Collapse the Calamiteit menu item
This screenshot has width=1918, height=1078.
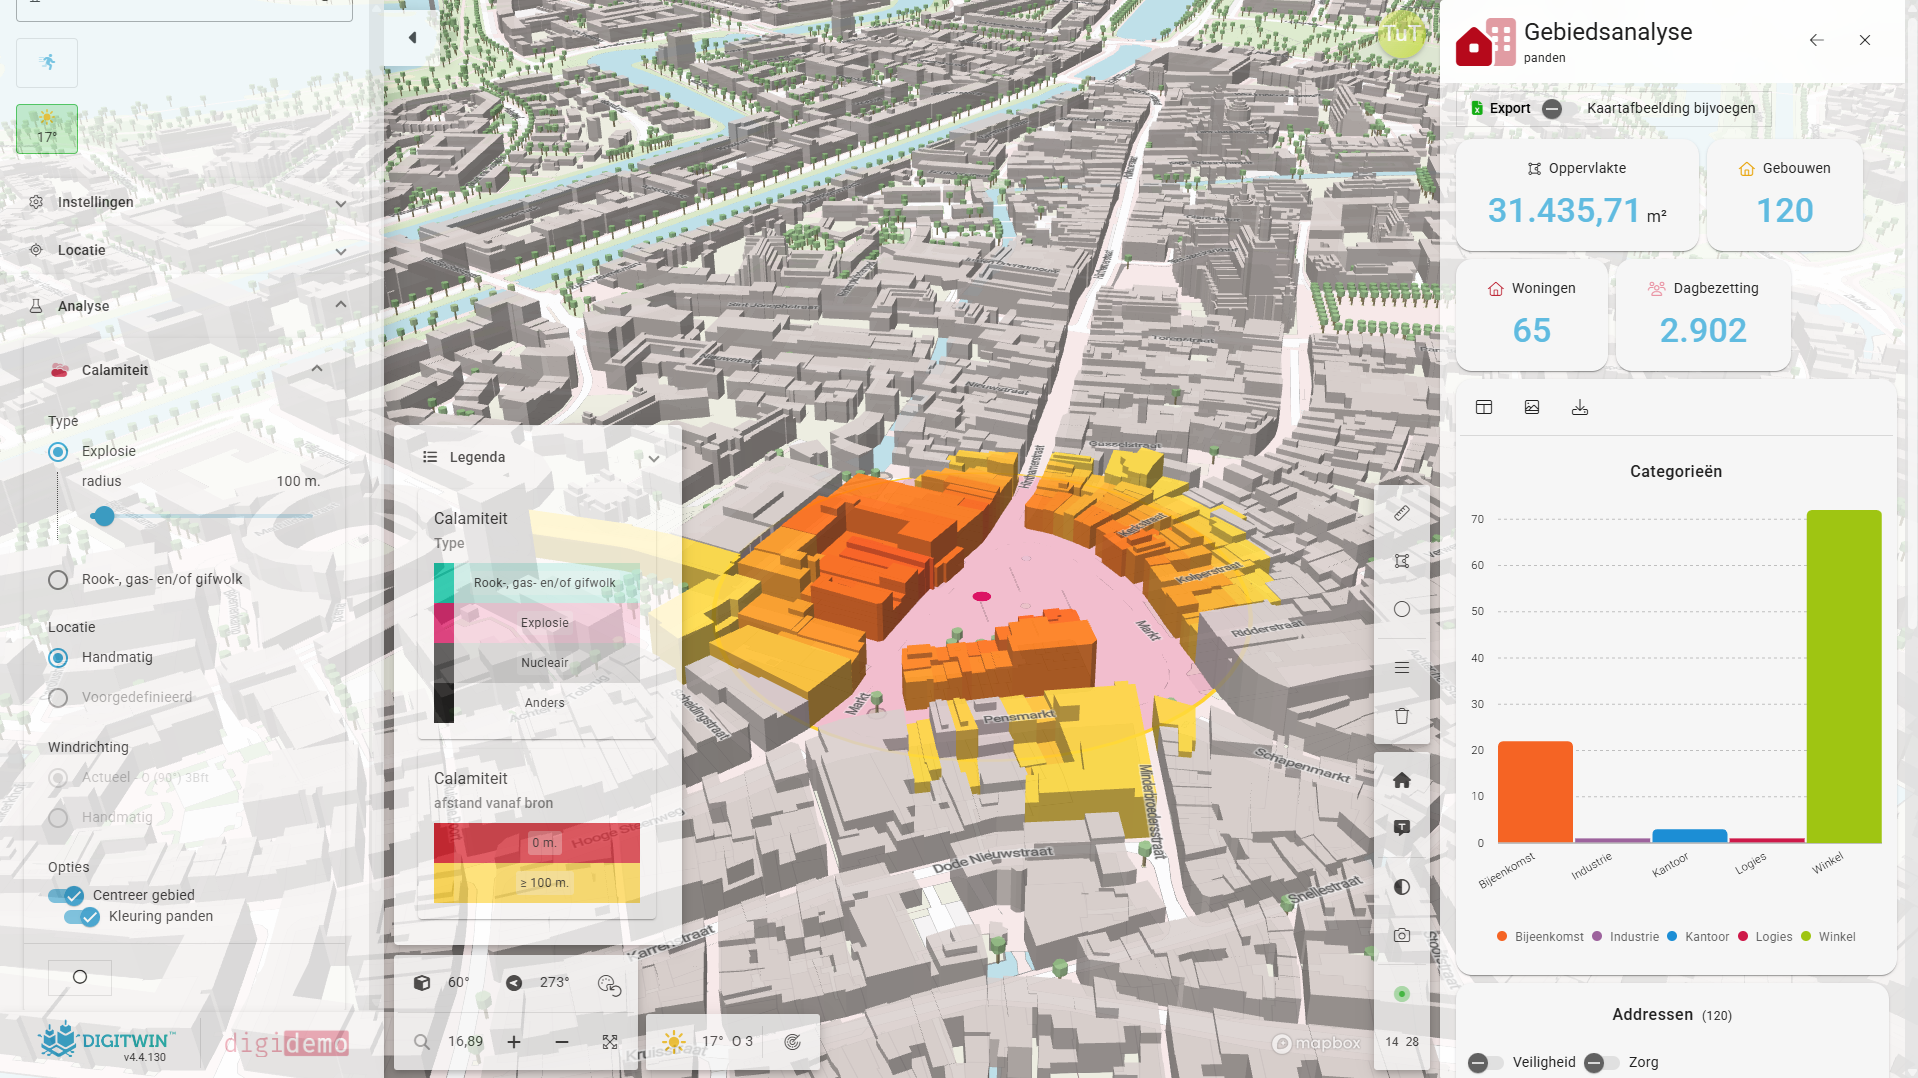point(317,369)
